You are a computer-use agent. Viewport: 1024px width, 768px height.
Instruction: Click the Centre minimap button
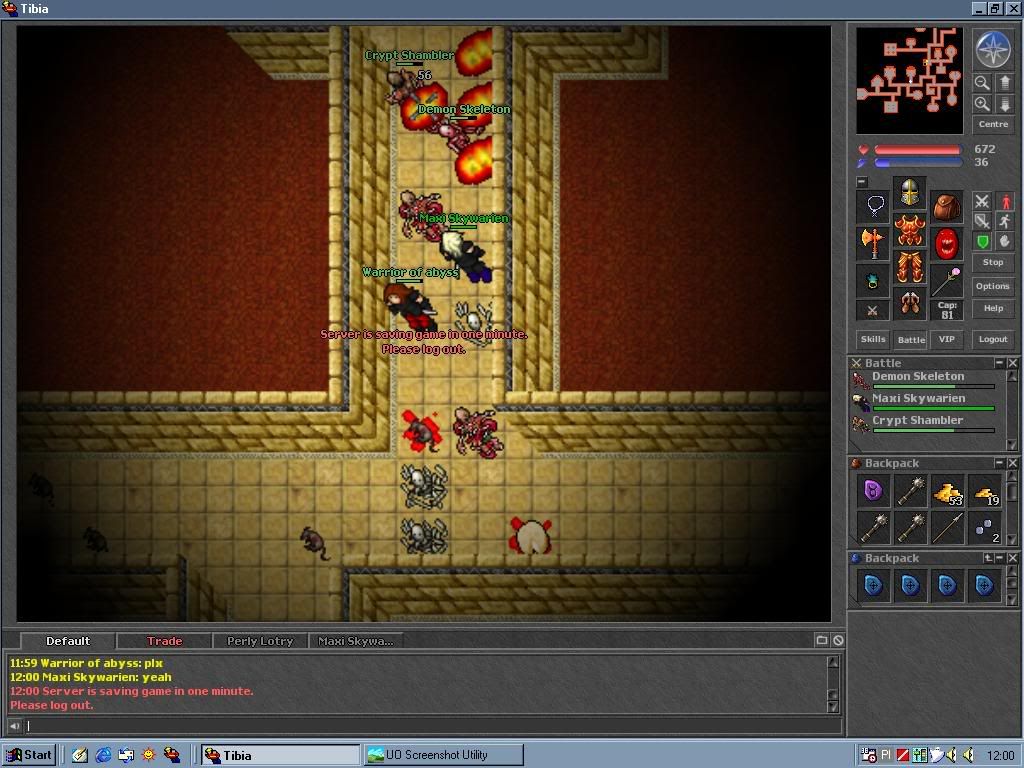coord(993,124)
